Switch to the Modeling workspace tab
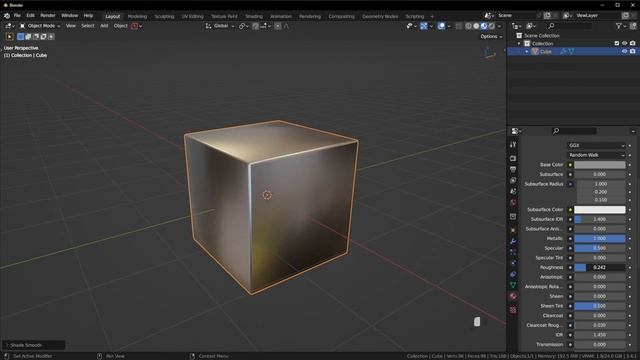 click(x=137, y=17)
